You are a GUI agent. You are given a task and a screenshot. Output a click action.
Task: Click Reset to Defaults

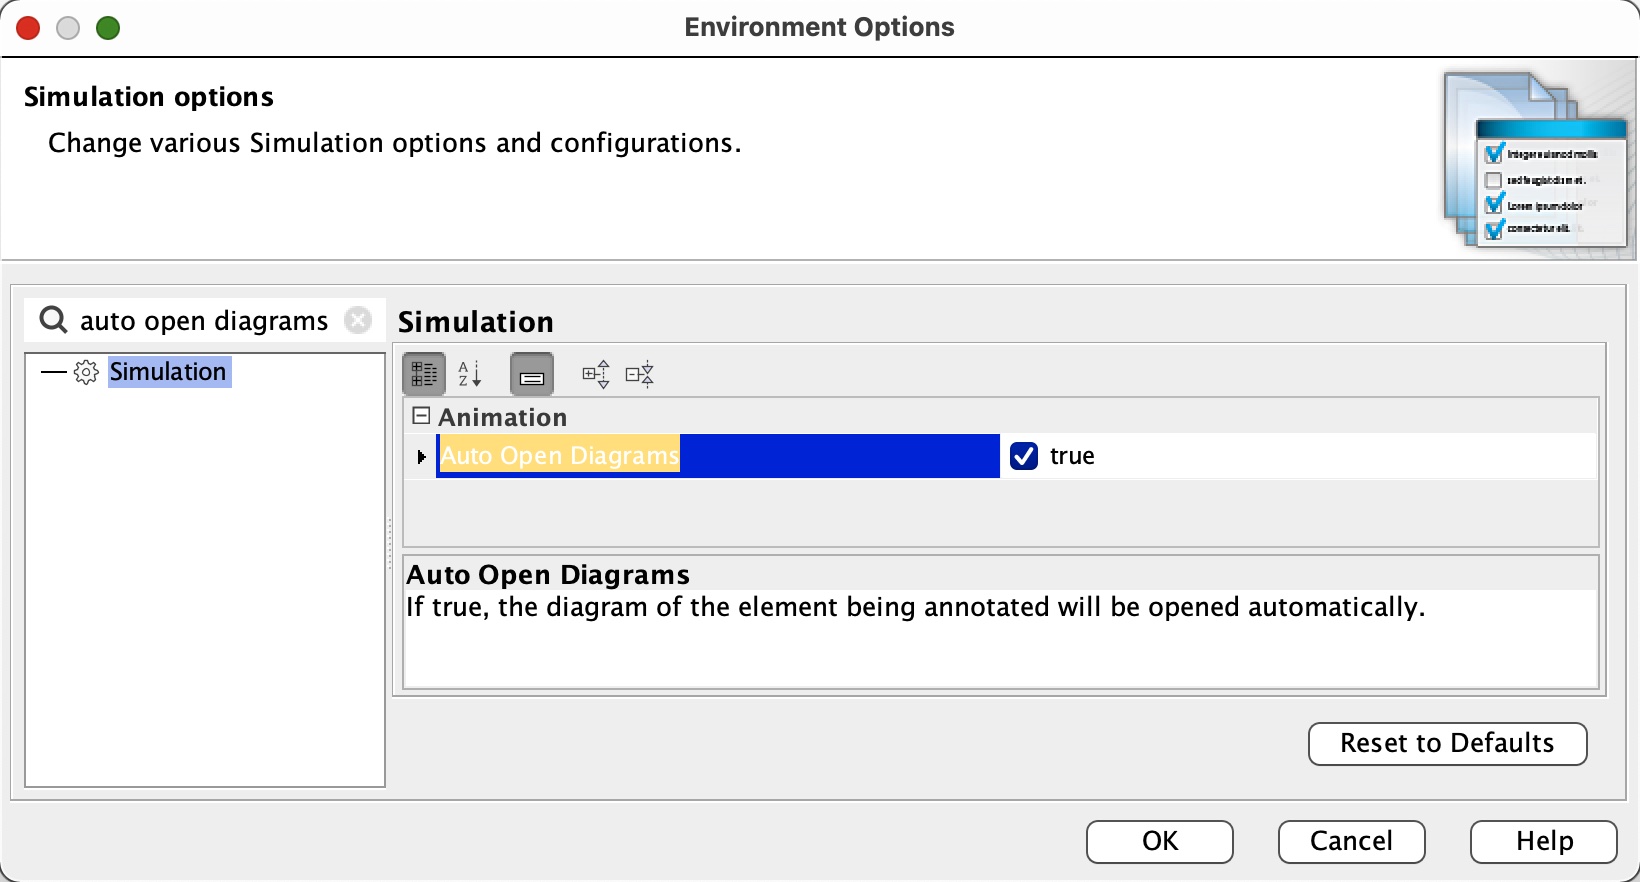pyautogui.click(x=1447, y=744)
